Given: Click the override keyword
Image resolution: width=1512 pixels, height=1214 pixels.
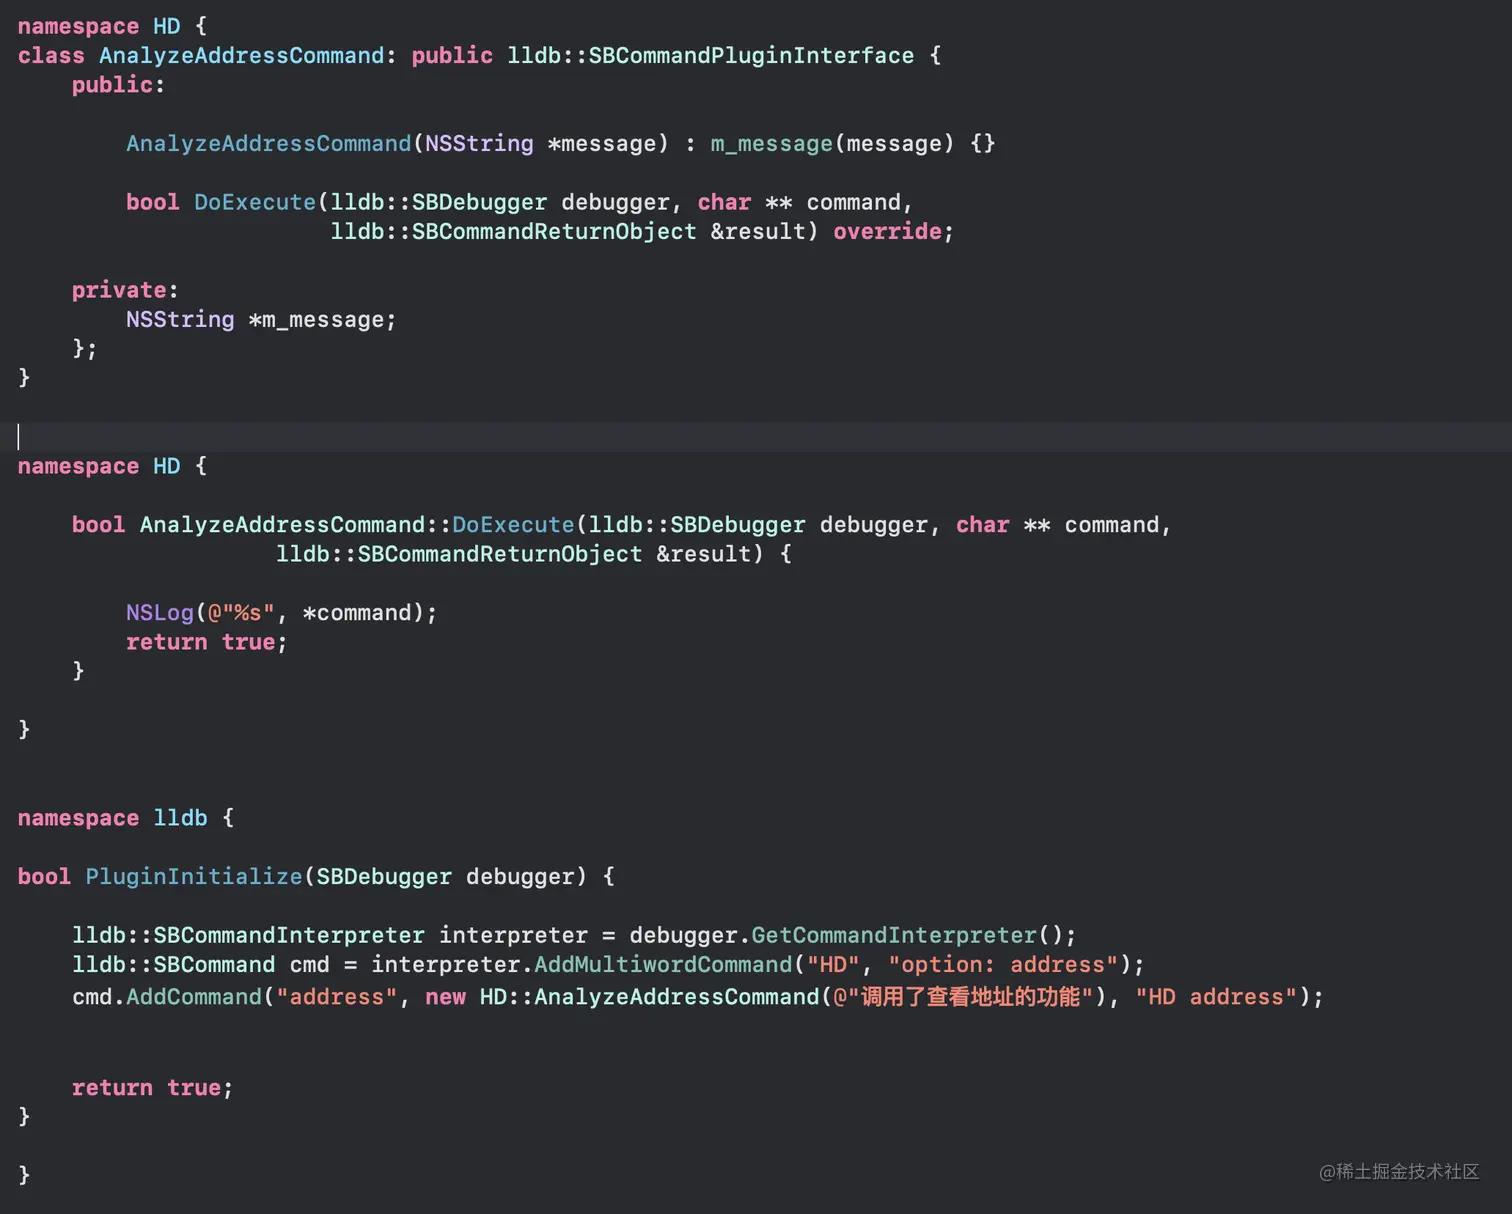Looking at the screenshot, I should pyautogui.click(x=887, y=232).
